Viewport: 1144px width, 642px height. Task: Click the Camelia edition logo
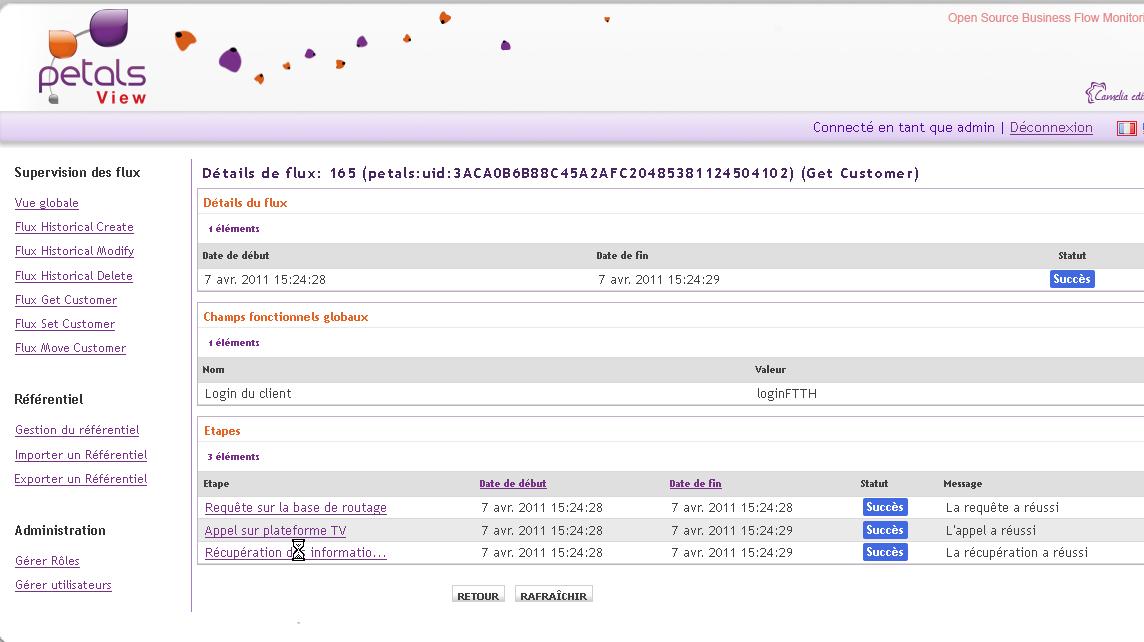(1114, 94)
